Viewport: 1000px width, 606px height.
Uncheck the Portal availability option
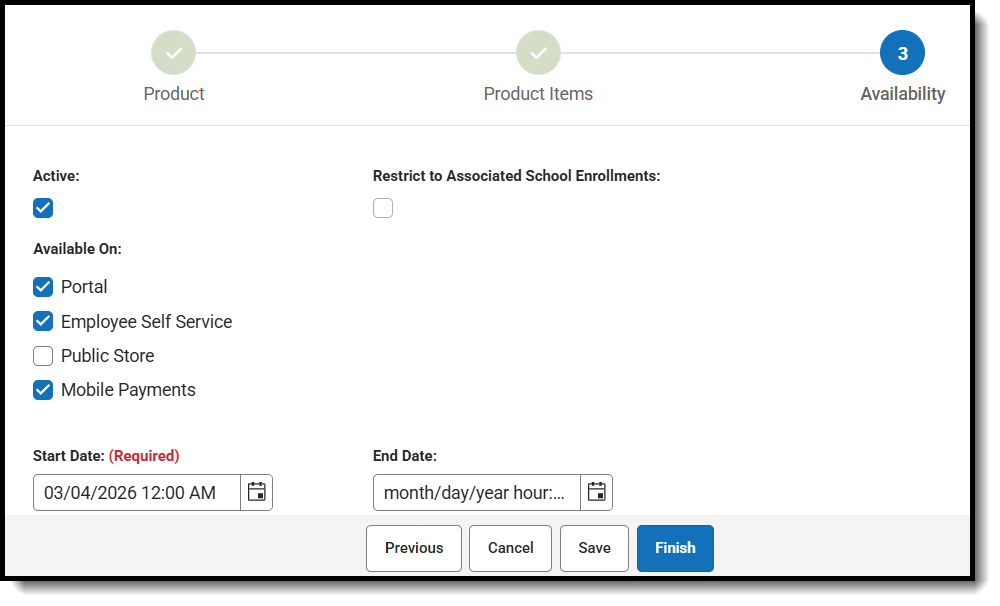click(x=43, y=287)
